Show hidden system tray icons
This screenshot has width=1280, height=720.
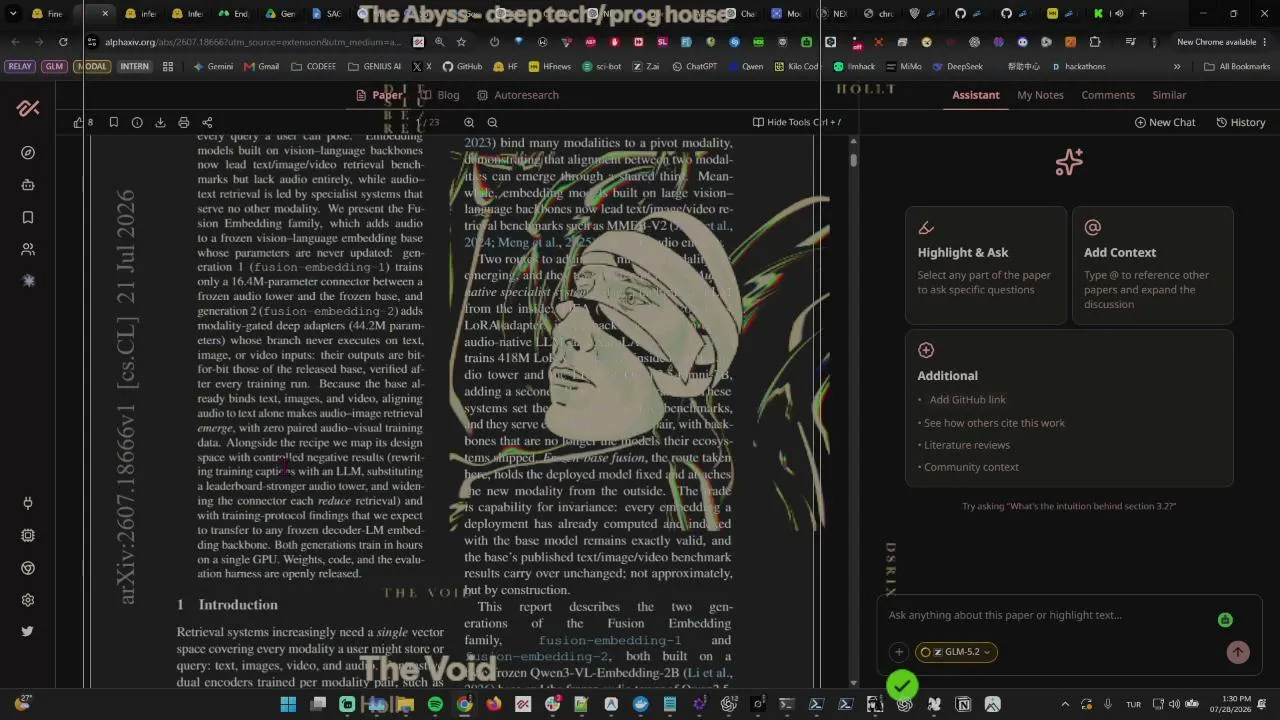click(1064, 704)
